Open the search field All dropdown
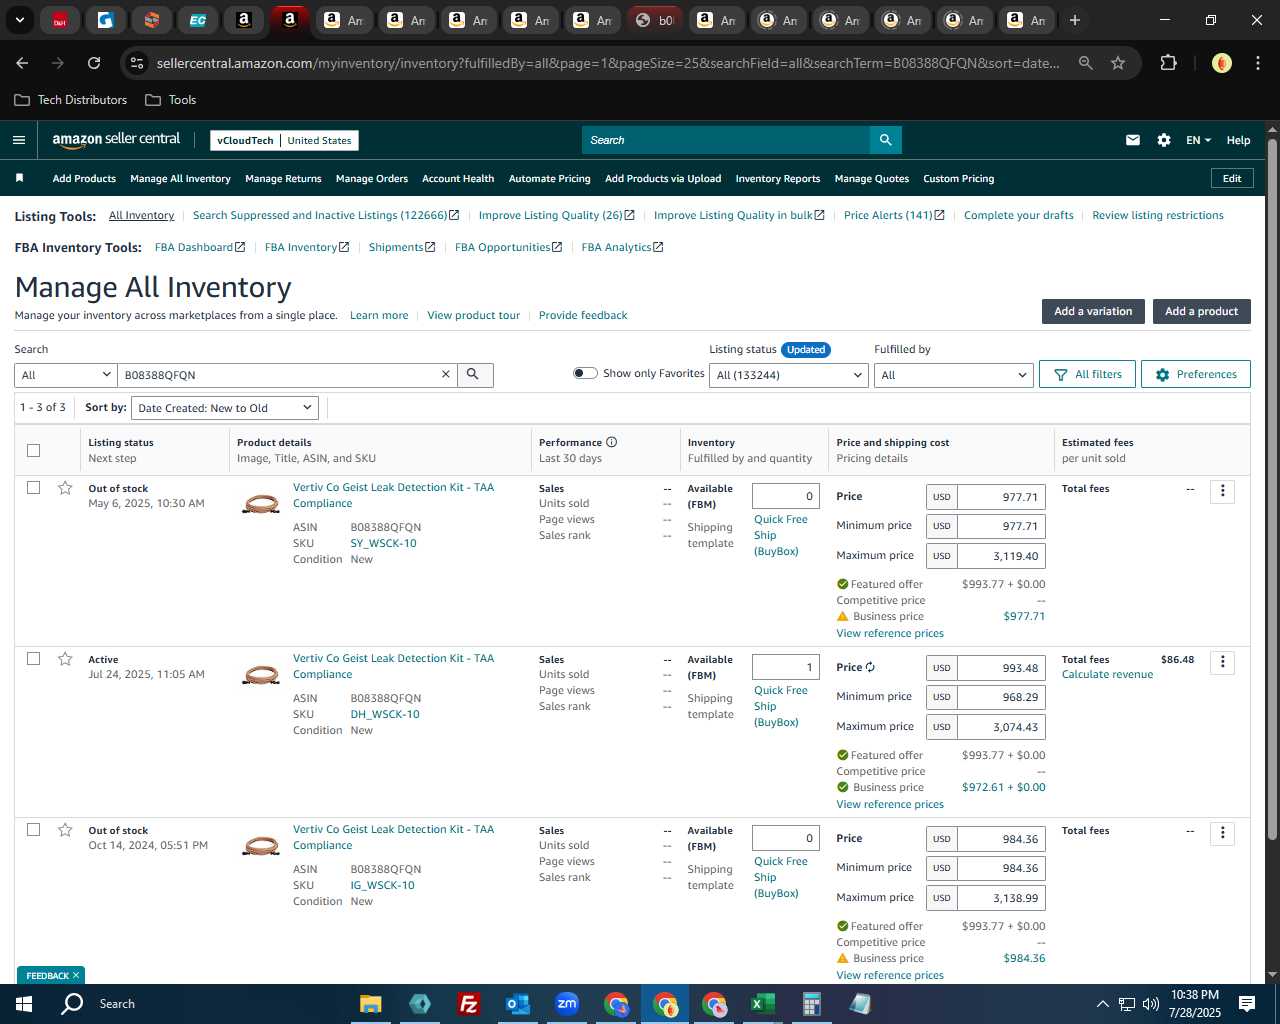 tap(65, 375)
